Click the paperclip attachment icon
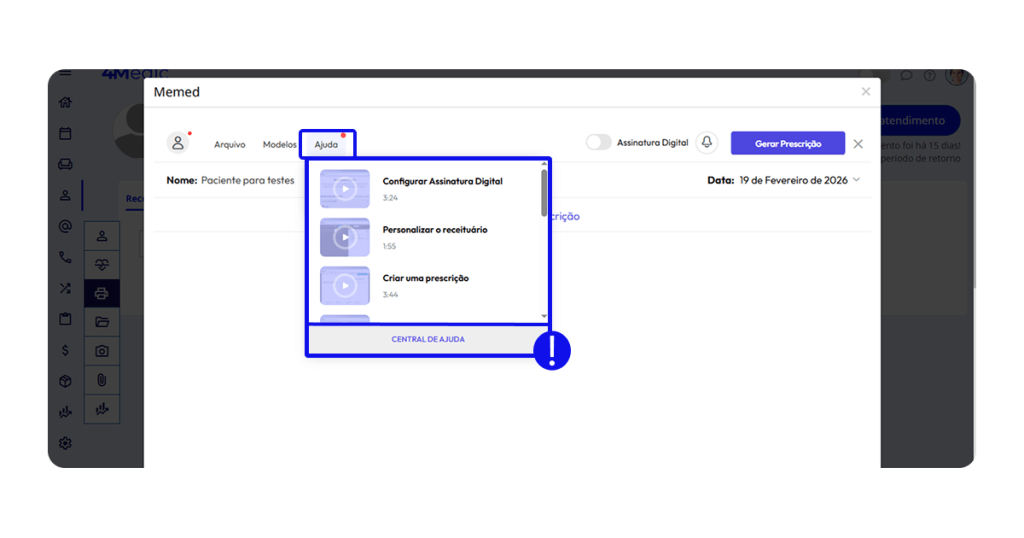This screenshot has width=1024, height=538. point(102,380)
